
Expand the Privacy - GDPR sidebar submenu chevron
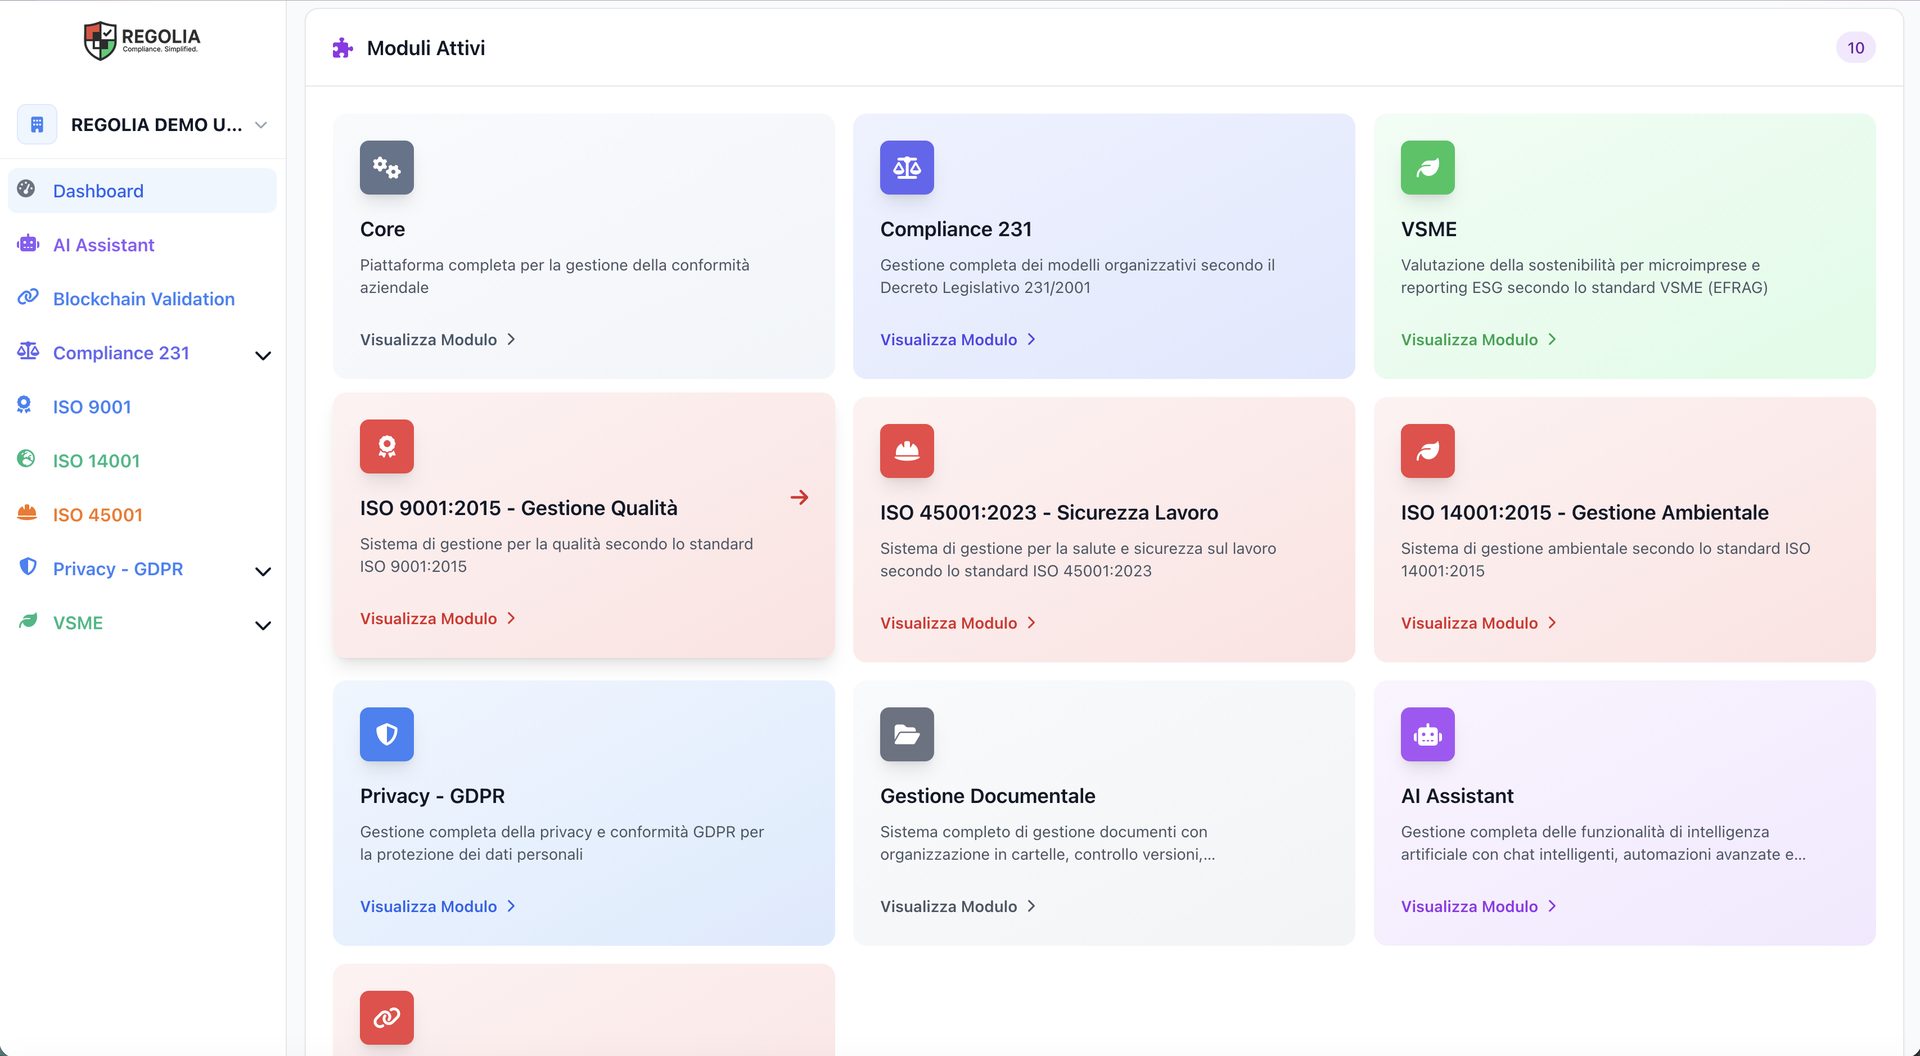(x=263, y=571)
